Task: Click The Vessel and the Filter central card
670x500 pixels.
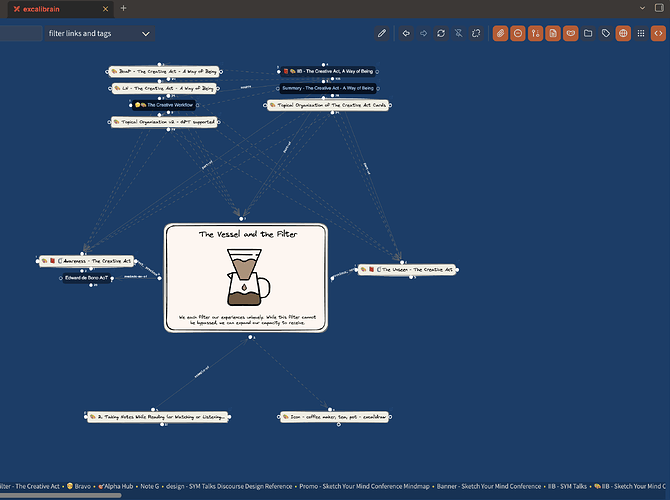Action: [x=246, y=278]
